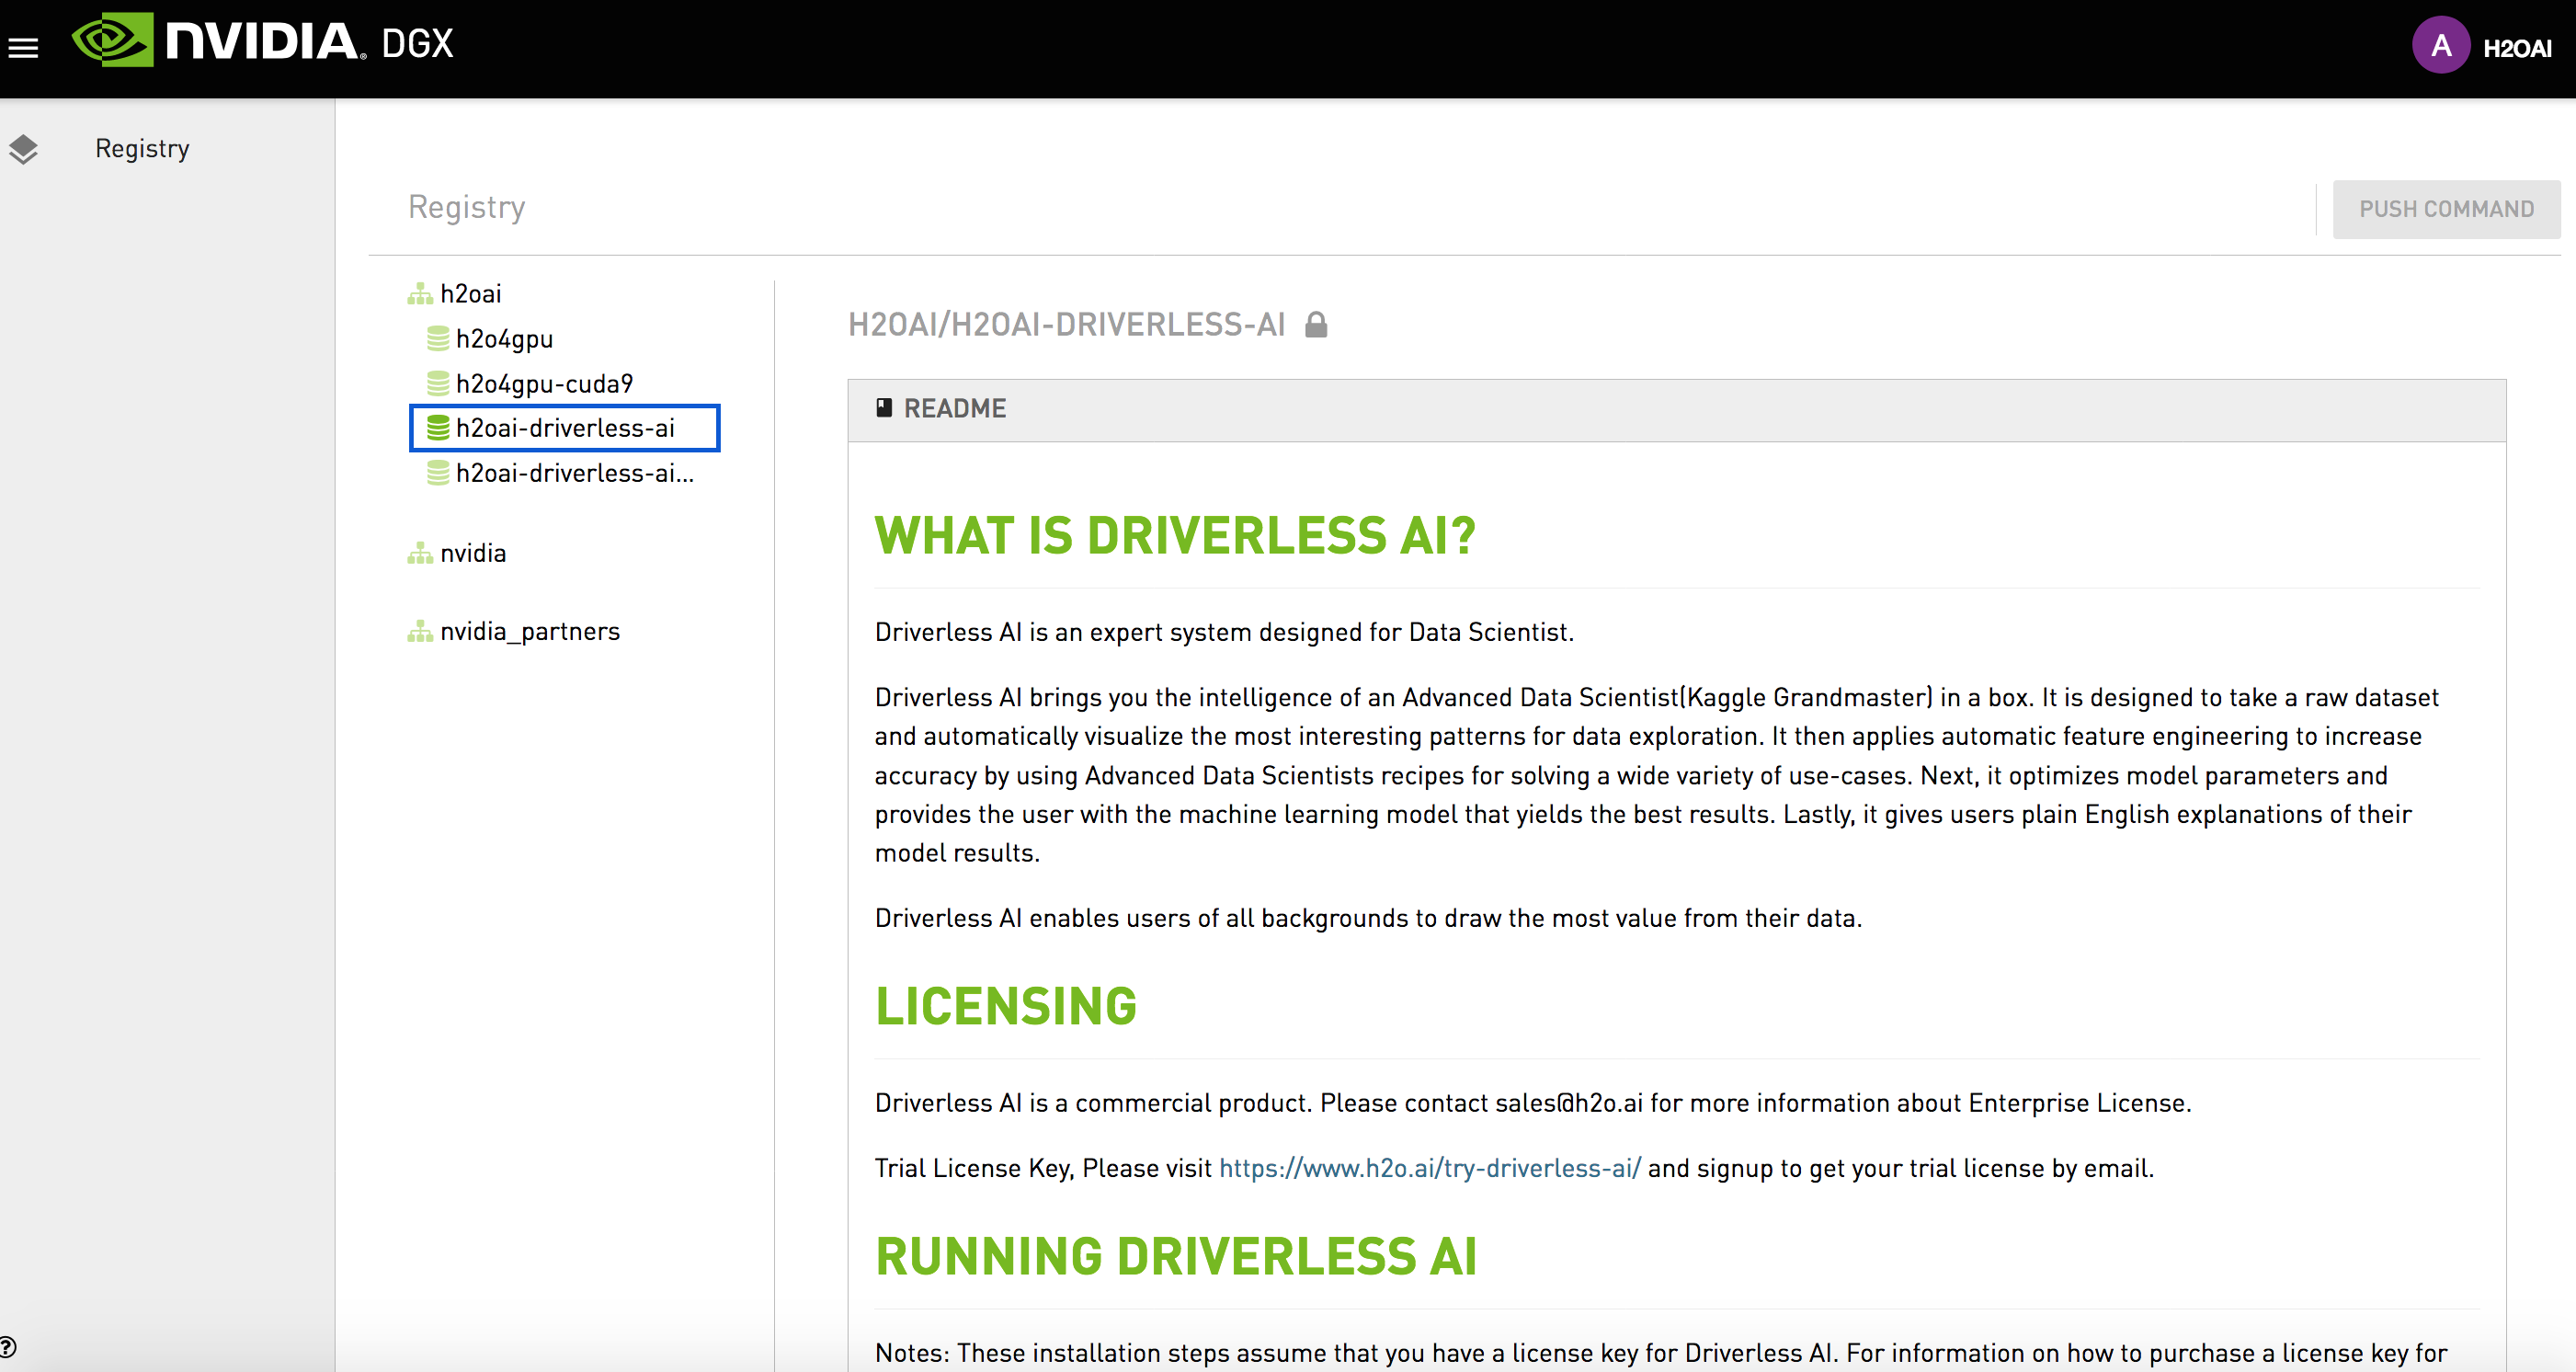
Task: Open the hamburger navigation menu
Action: tap(23, 47)
